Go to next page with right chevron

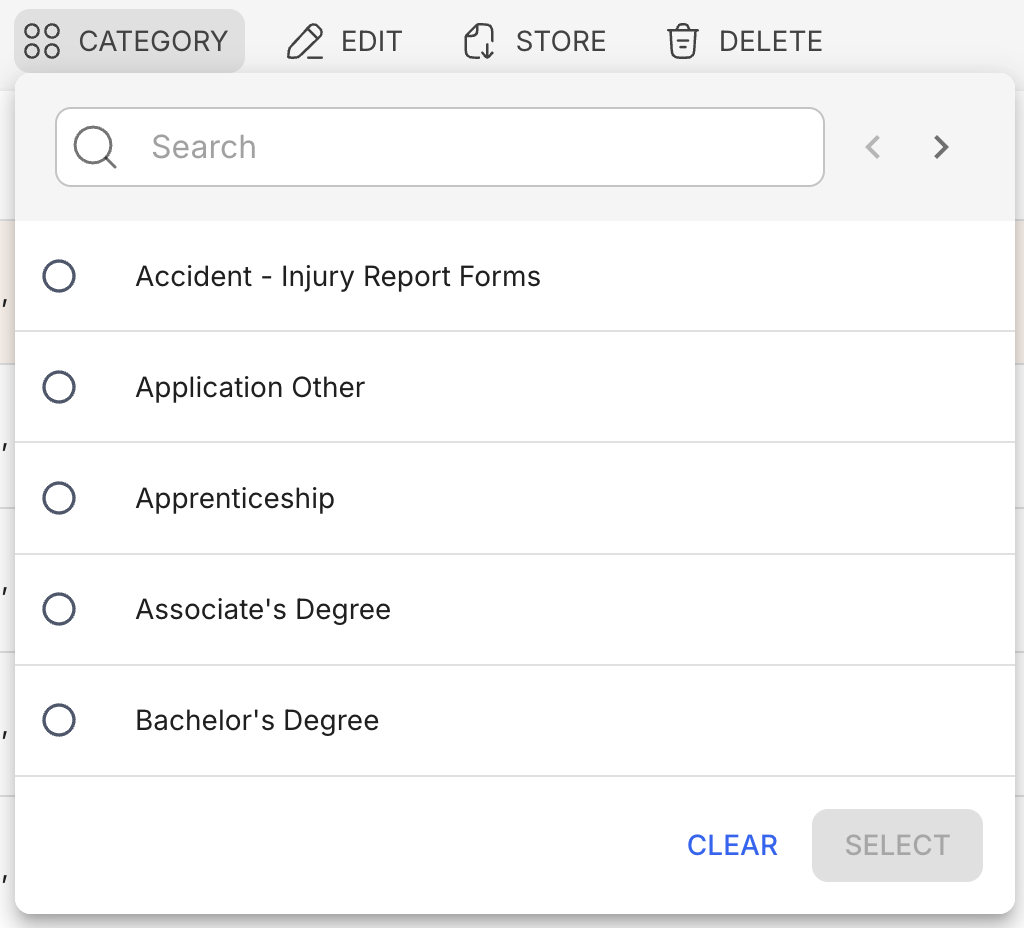pyautogui.click(x=940, y=147)
